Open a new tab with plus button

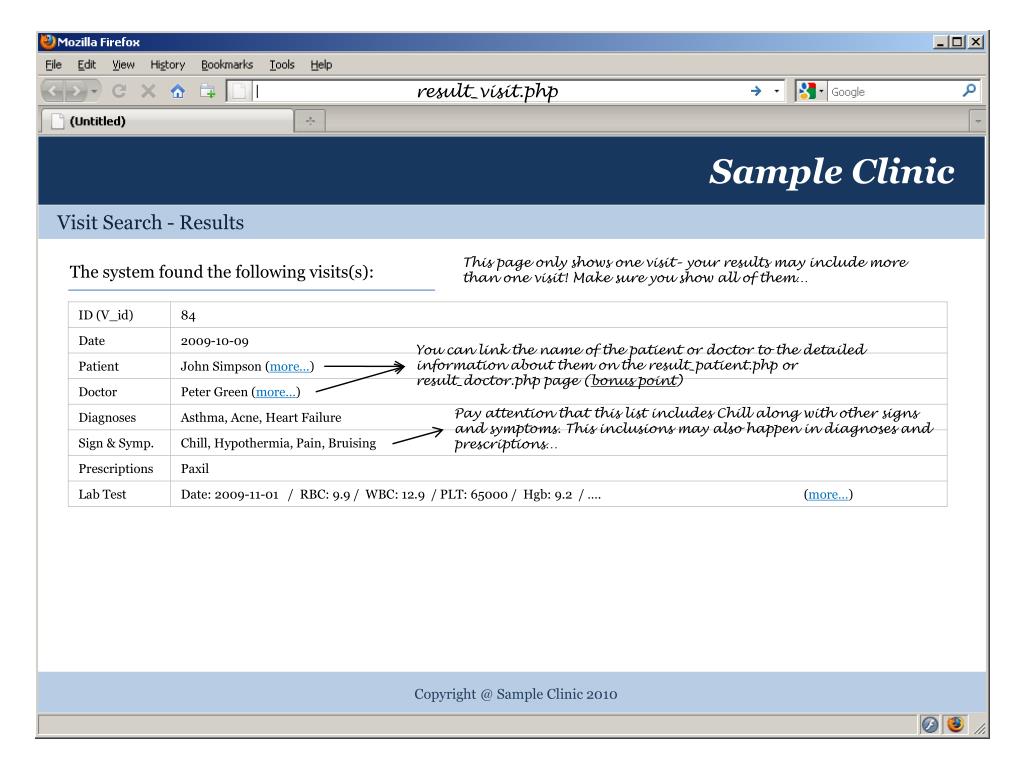click(310, 121)
